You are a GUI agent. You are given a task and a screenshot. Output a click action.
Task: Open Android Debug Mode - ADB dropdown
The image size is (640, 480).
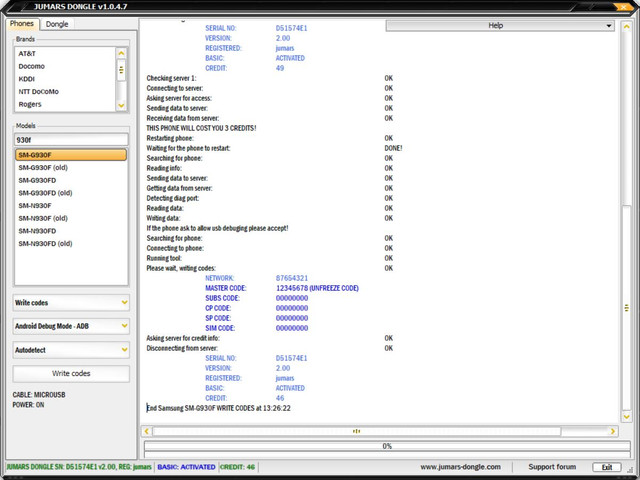coord(71,326)
